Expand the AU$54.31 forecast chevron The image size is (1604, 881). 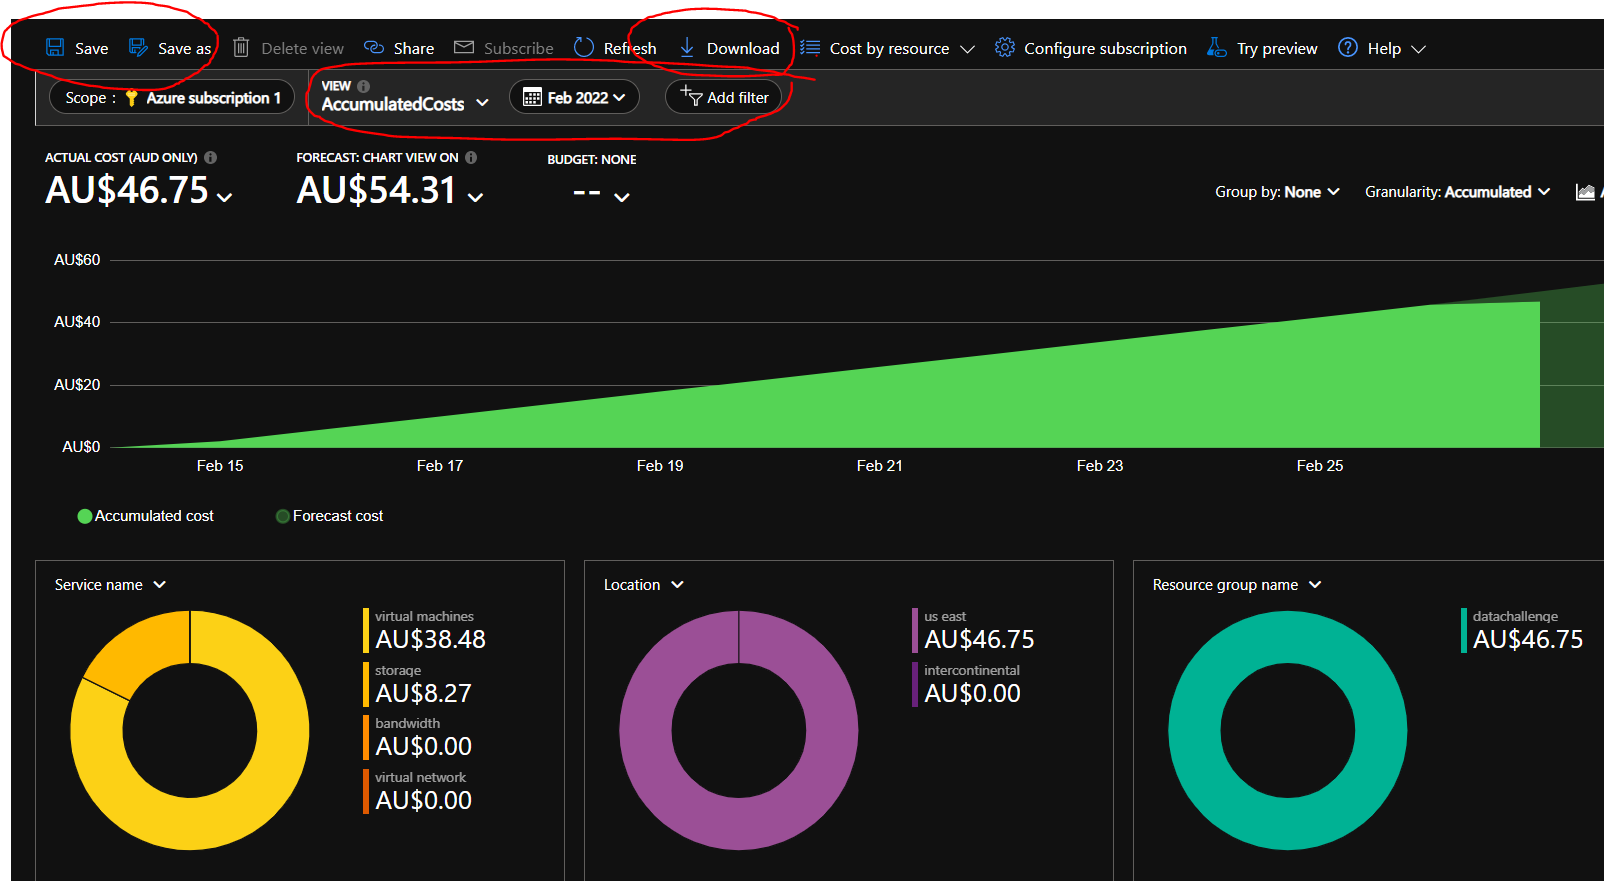pos(476,197)
